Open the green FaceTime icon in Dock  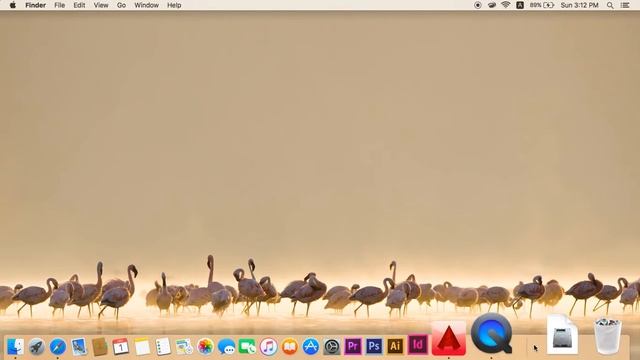(247, 347)
